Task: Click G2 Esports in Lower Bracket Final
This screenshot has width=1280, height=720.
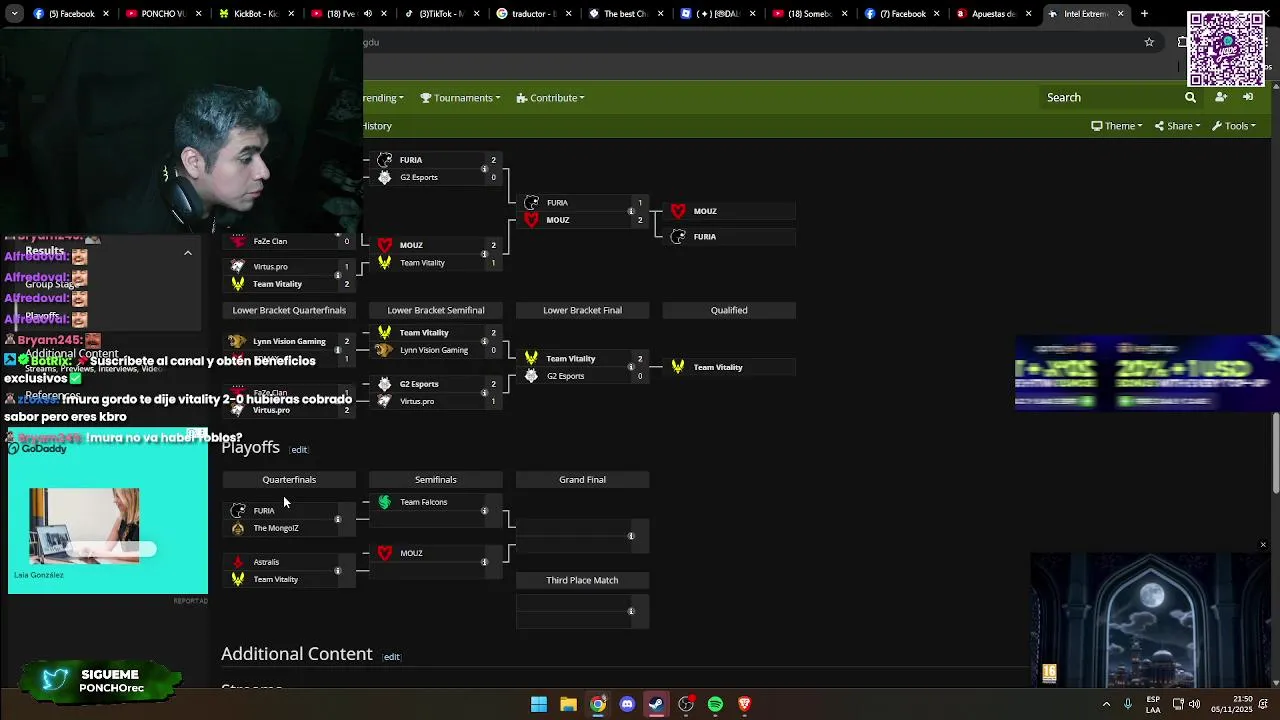Action: pos(565,376)
